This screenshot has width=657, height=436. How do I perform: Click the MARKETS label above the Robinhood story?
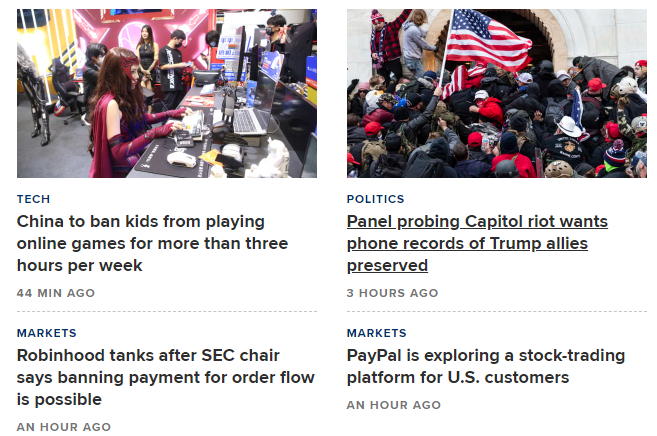point(46,333)
